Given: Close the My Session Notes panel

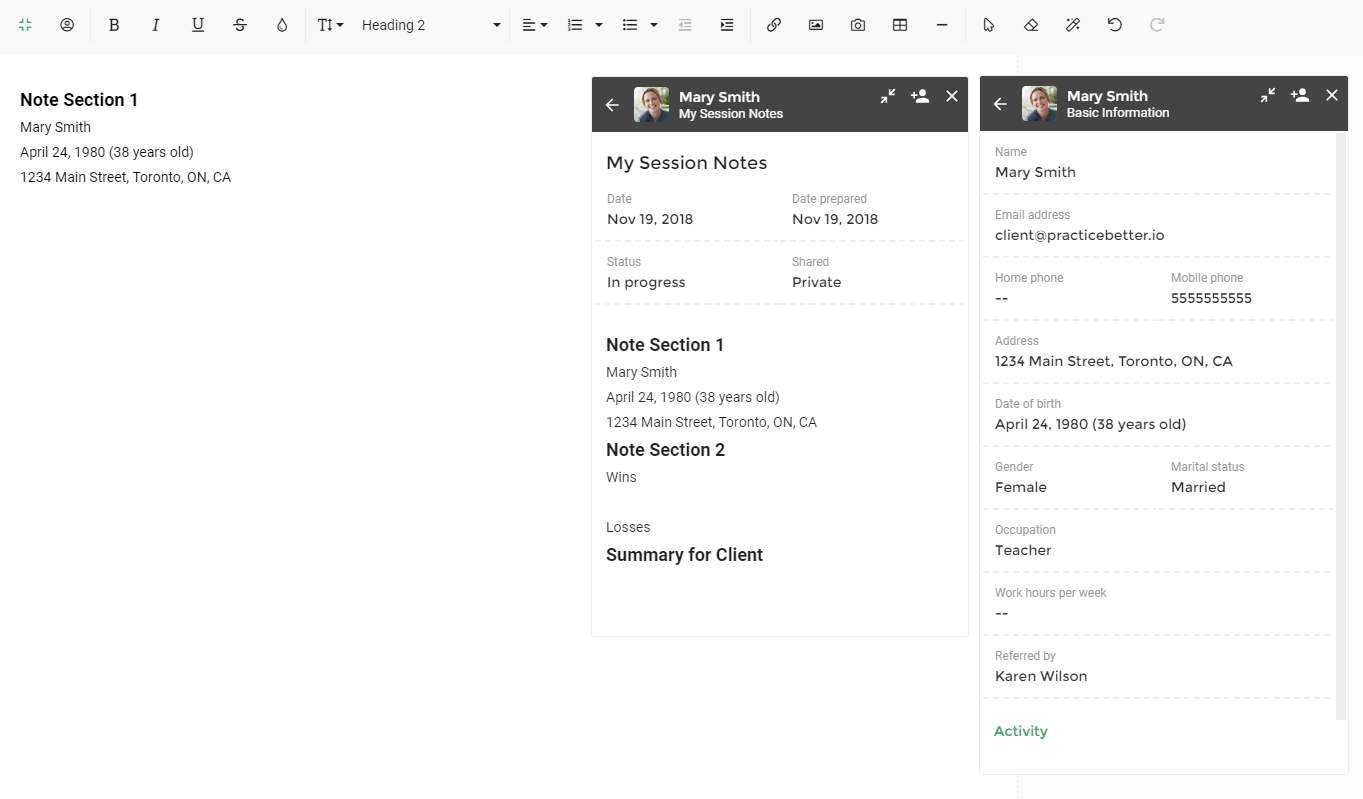Looking at the screenshot, I should coord(952,96).
